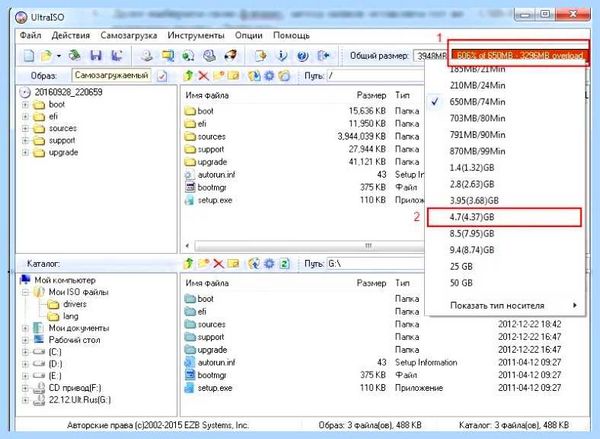
Task: Click the Make CD/DVD Image disc drive icon
Action: click(147, 56)
